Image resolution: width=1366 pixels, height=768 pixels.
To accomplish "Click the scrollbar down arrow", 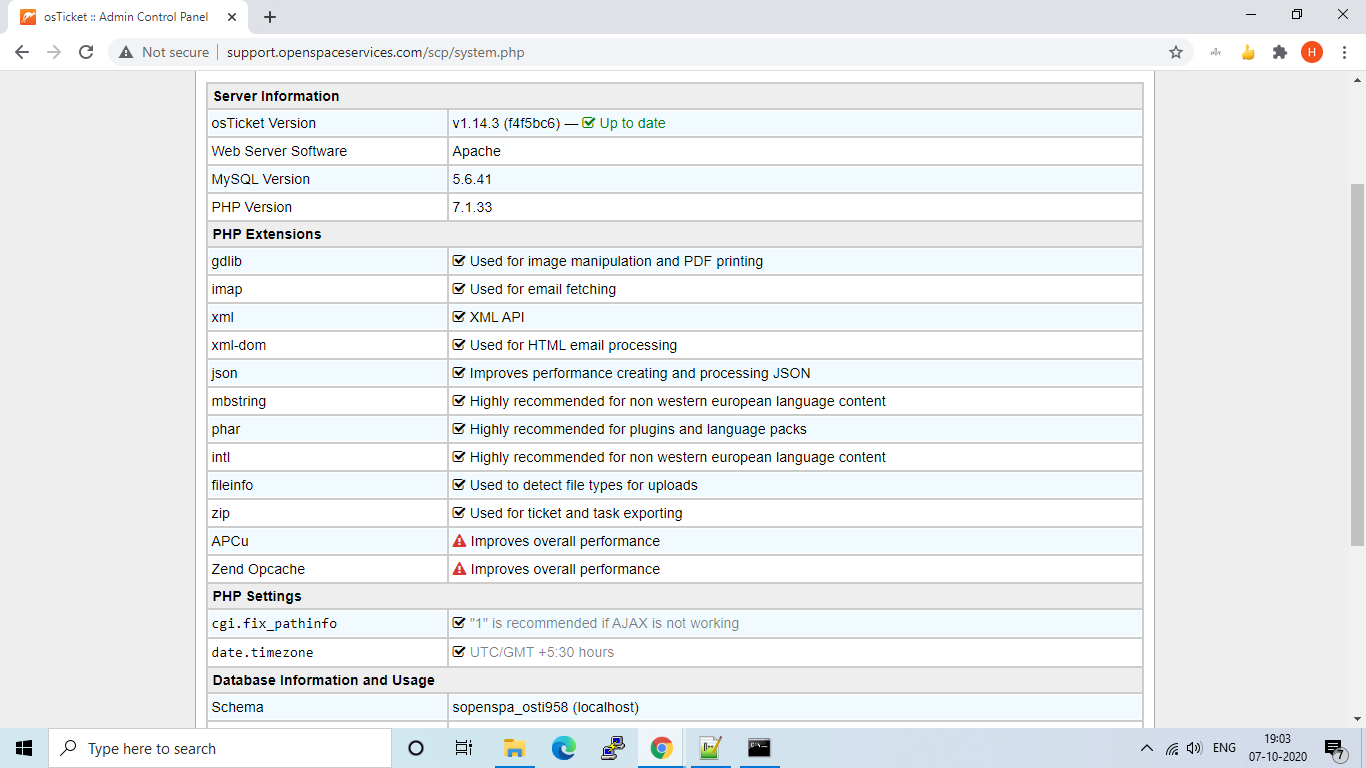I will 1357,719.
